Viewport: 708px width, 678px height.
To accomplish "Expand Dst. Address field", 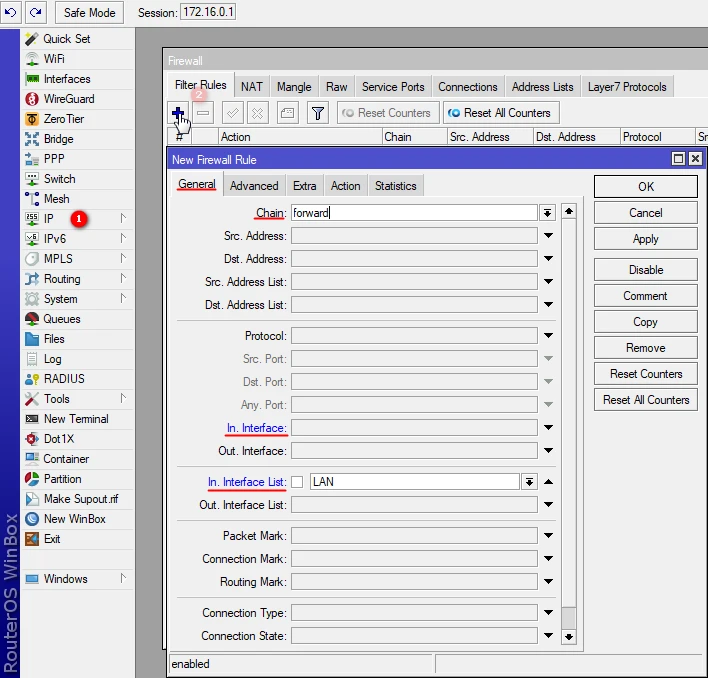I will point(548,259).
